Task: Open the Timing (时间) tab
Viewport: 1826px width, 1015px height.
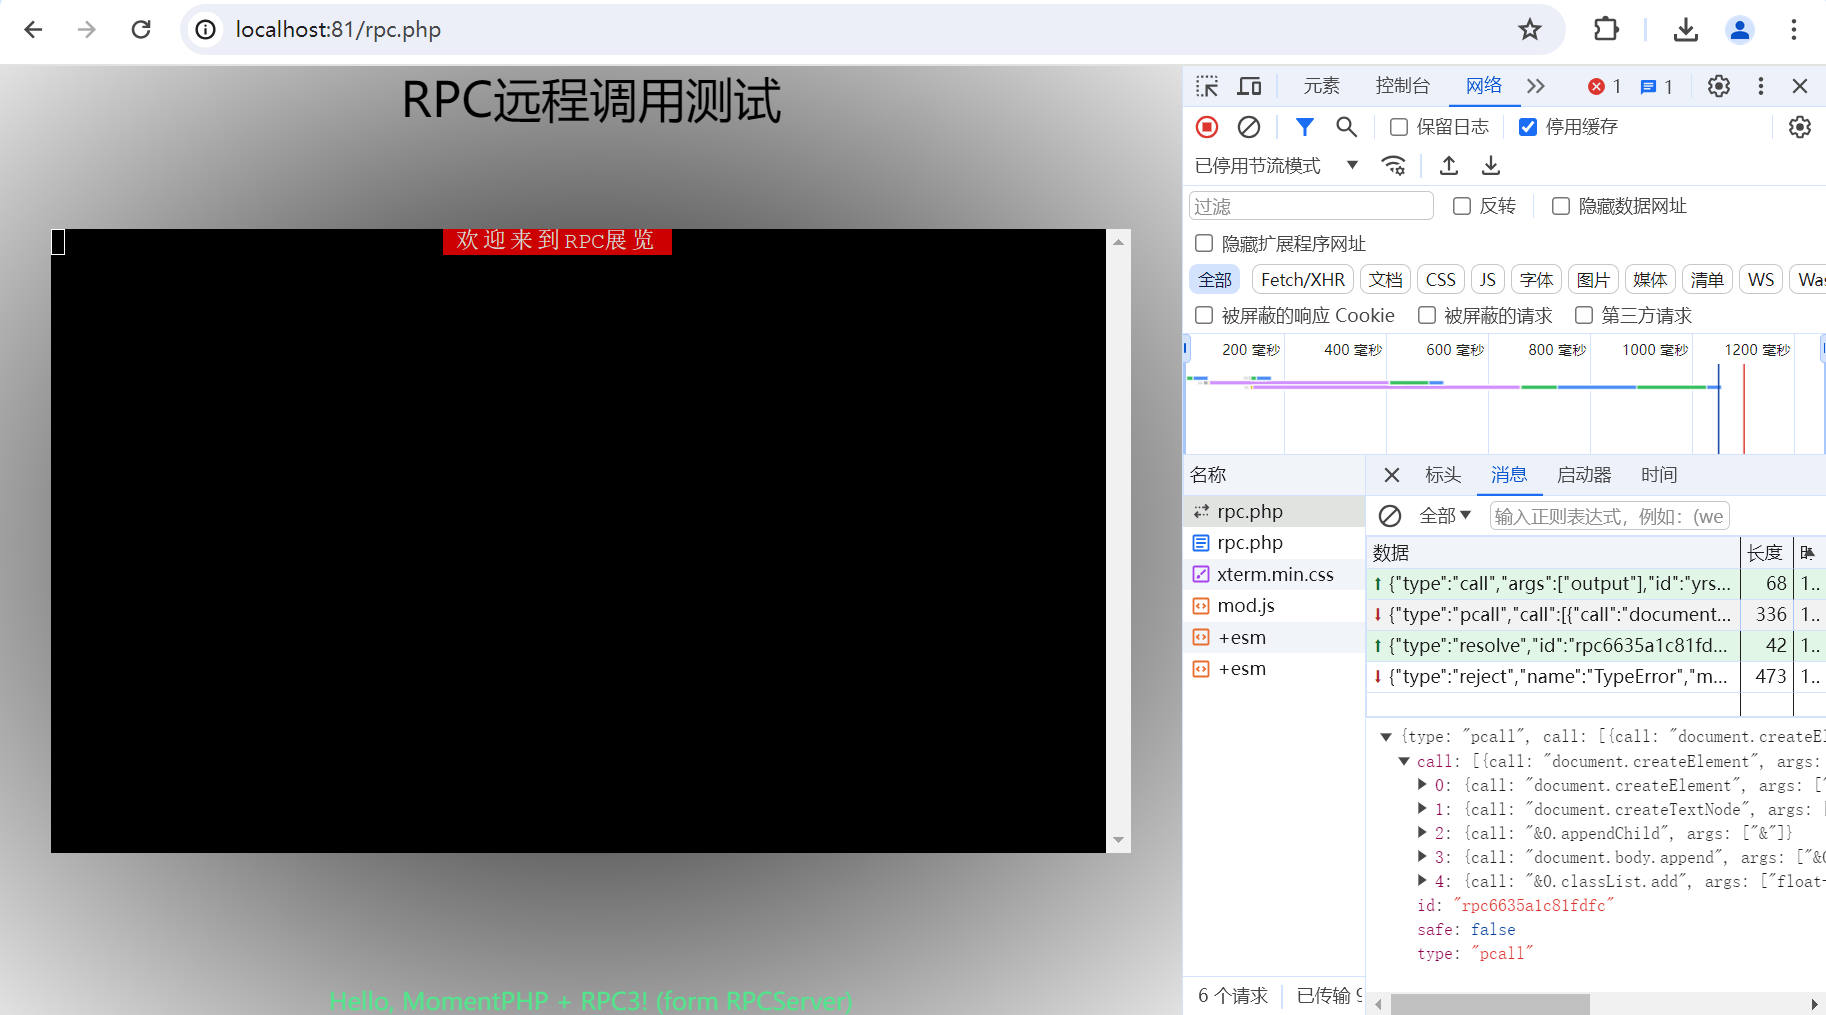Action: (x=1659, y=475)
